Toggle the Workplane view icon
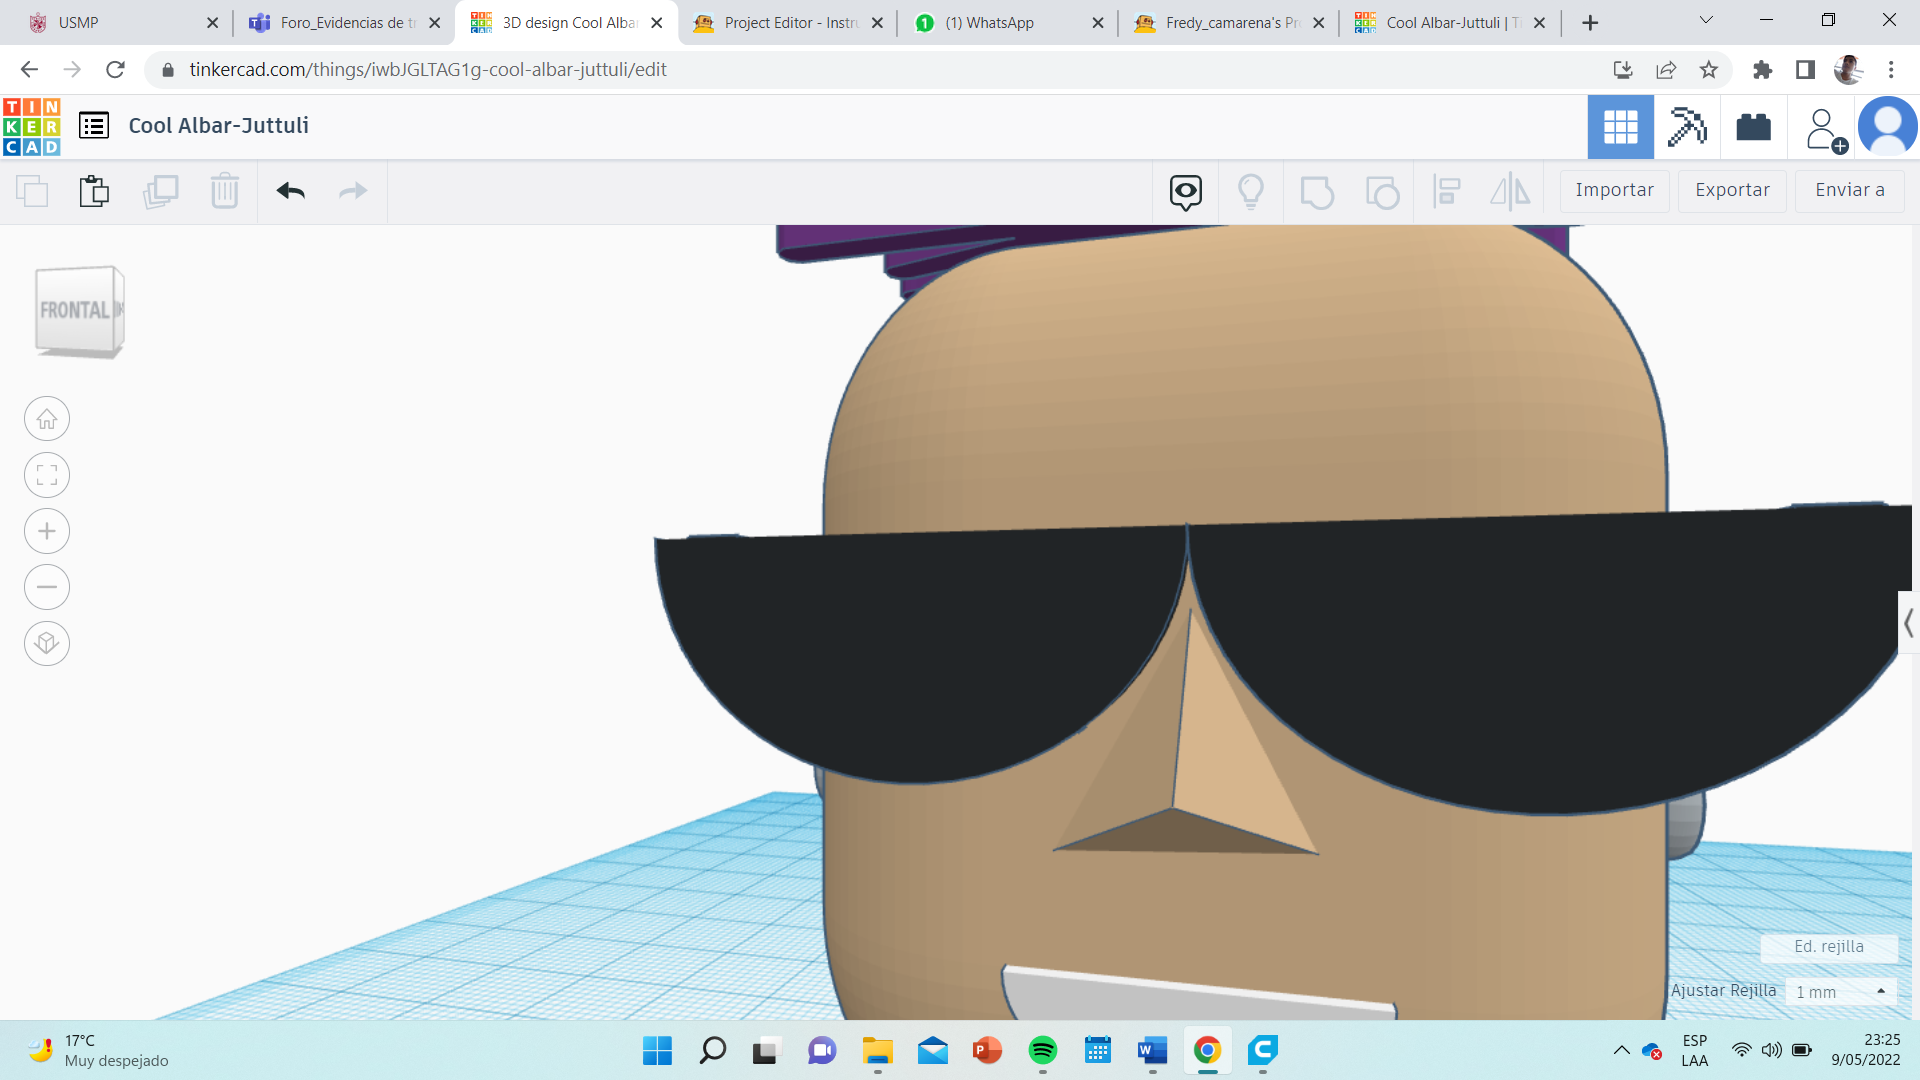 click(1185, 192)
